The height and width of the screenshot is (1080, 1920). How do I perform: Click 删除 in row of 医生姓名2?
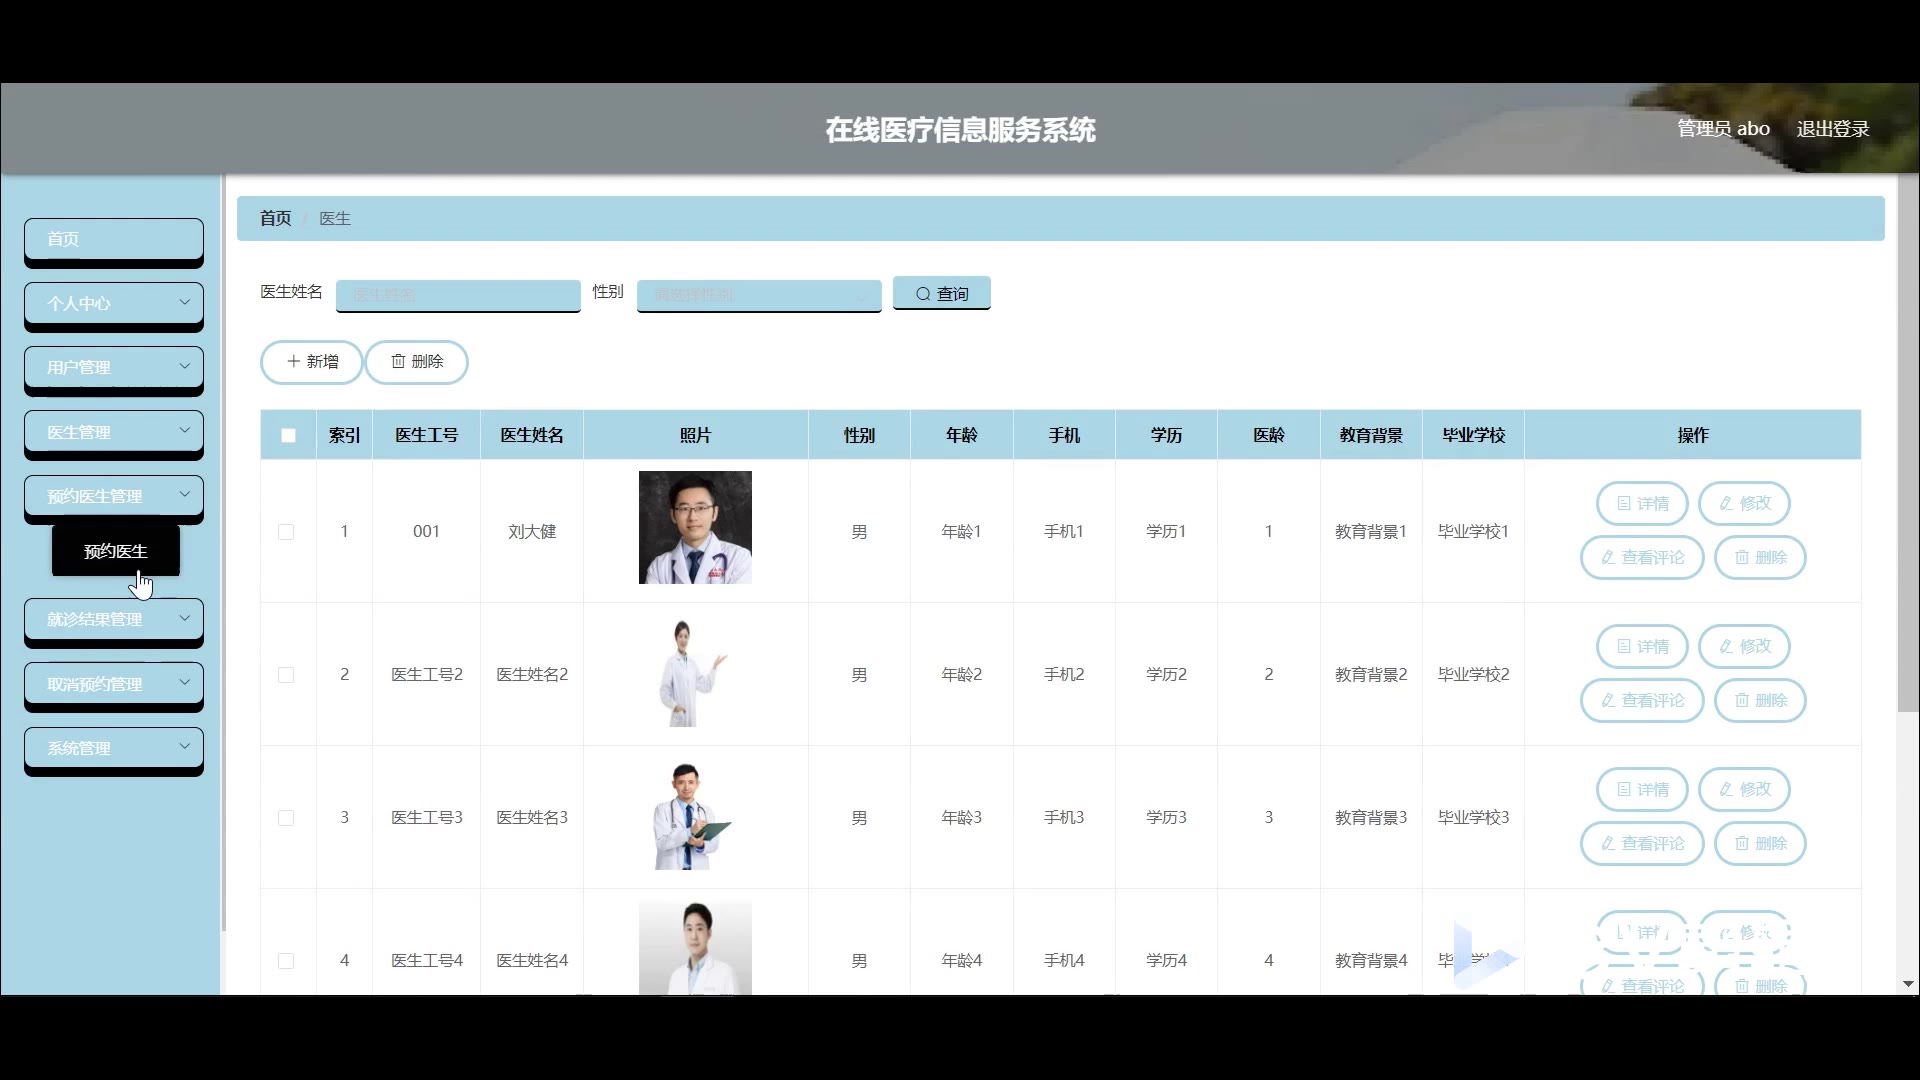[1760, 700]
